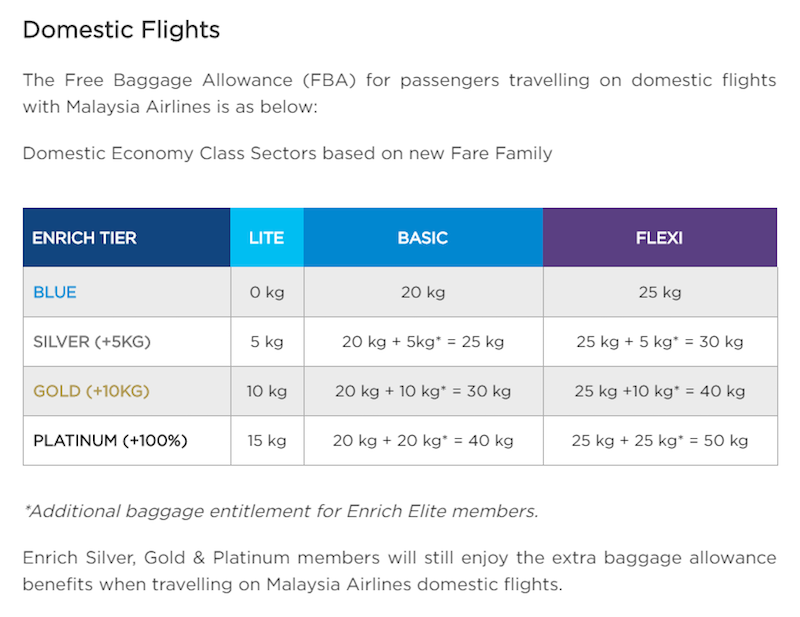The width and height of the screenshot is (800, 617).
Task: Click the ENRICH TIER column header
Action: (84, 238)
